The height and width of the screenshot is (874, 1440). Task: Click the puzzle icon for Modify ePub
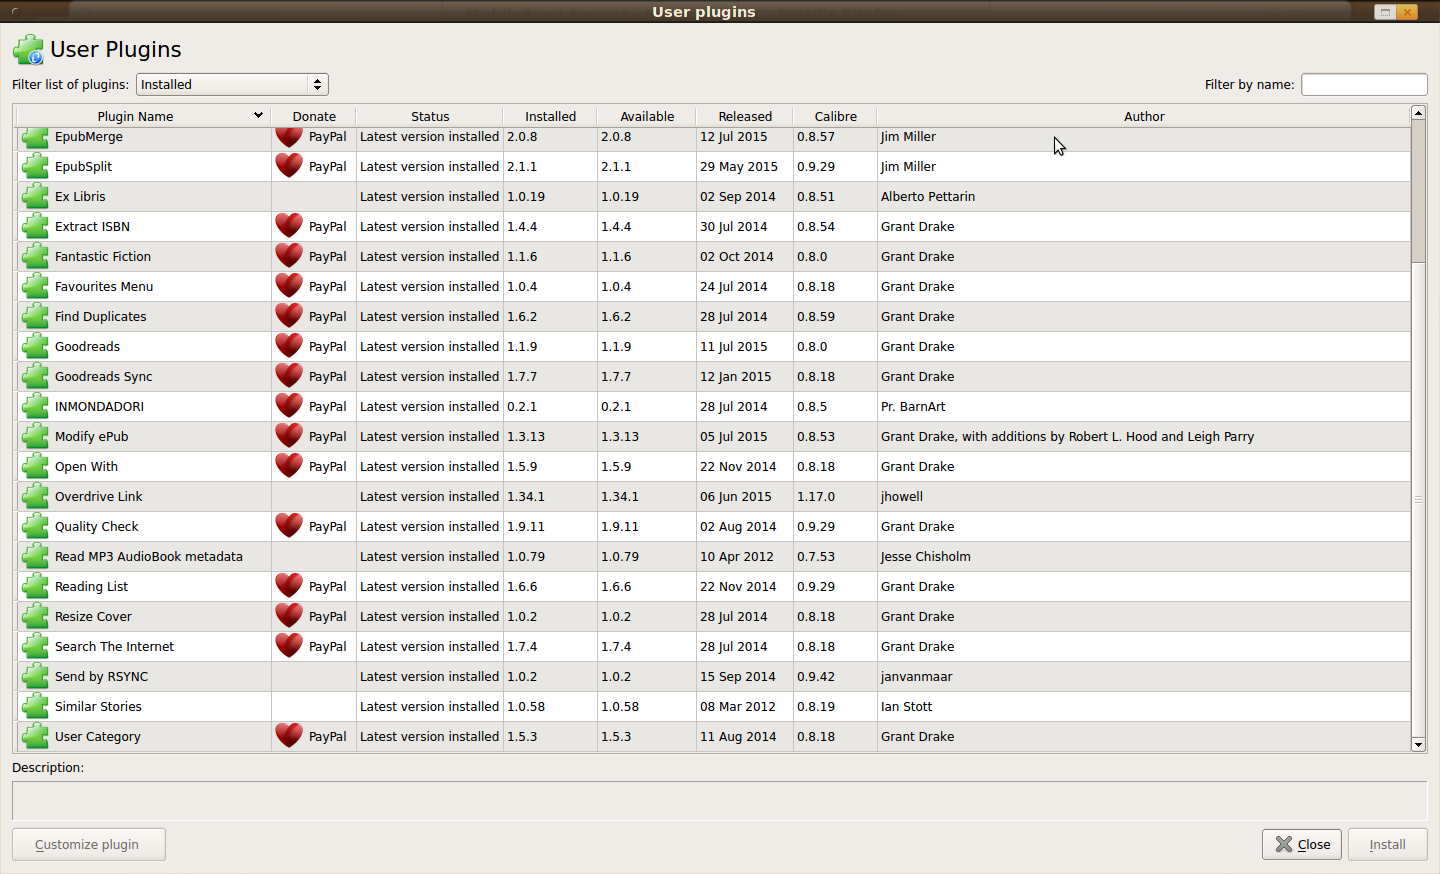pyautogui.click(x=35, y=436)
